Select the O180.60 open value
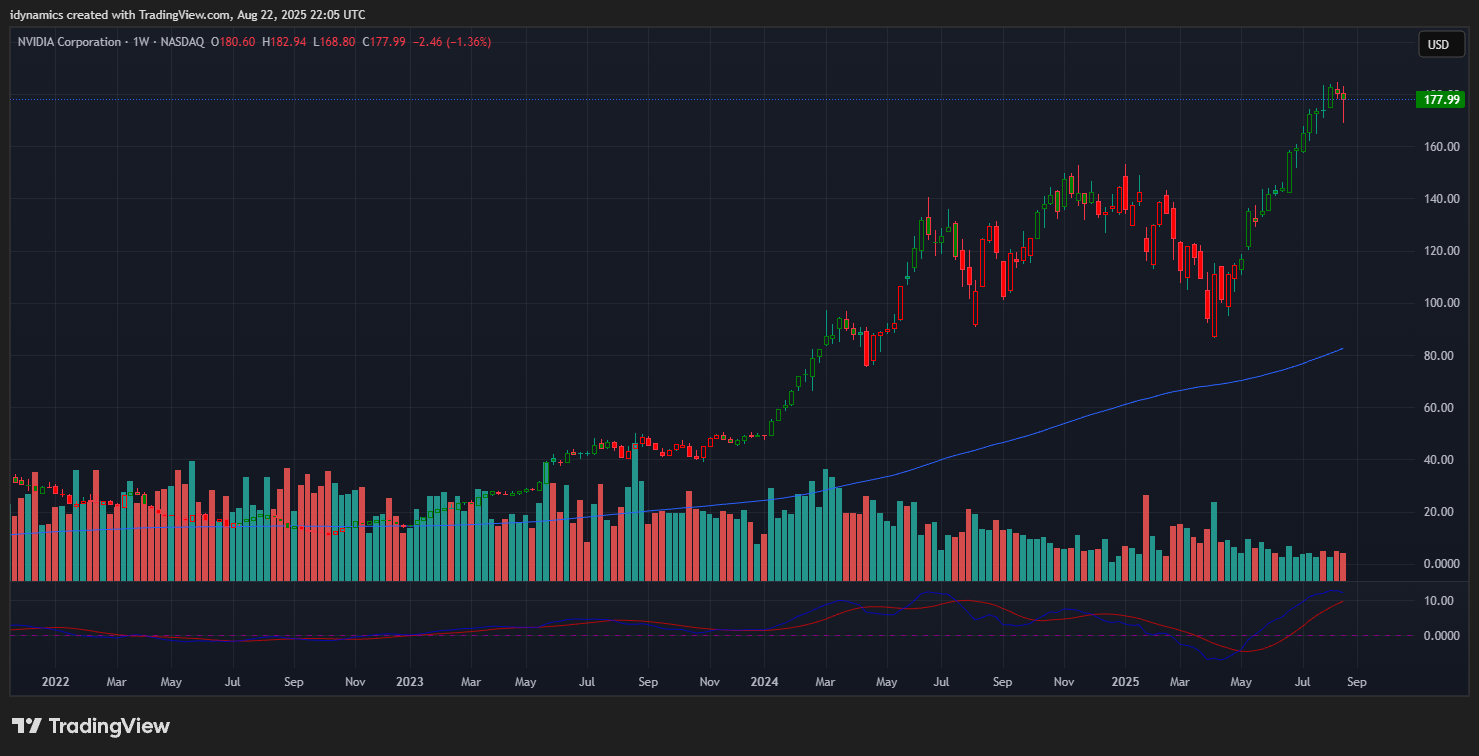 [x=233, y=42]
